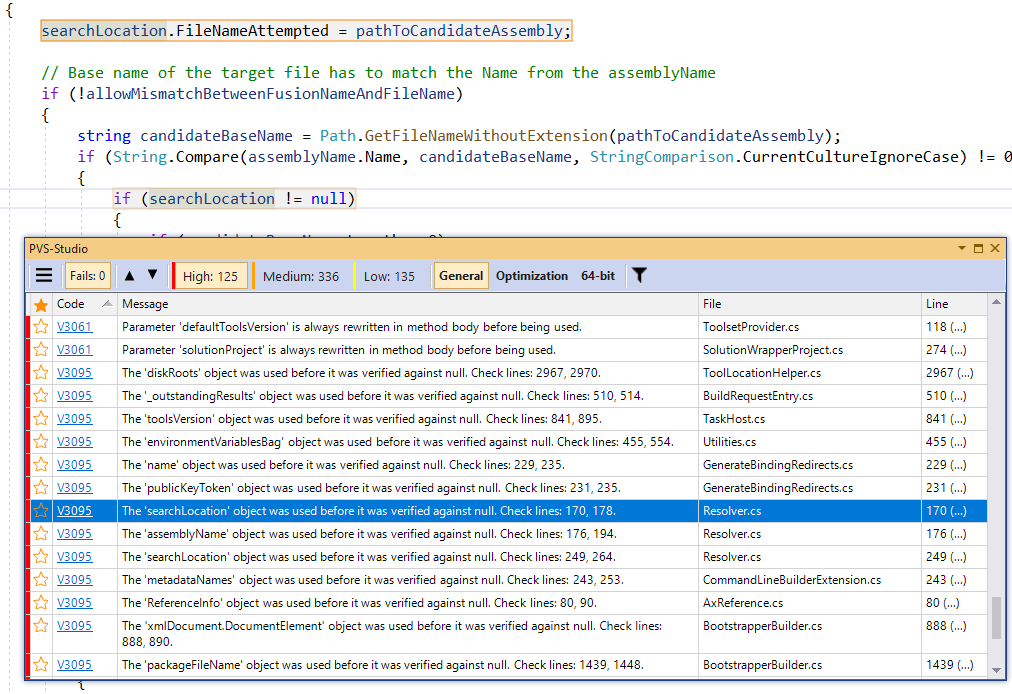Star the 'metadataNames' warning row

pyautogui.click(x=41, y=580)
